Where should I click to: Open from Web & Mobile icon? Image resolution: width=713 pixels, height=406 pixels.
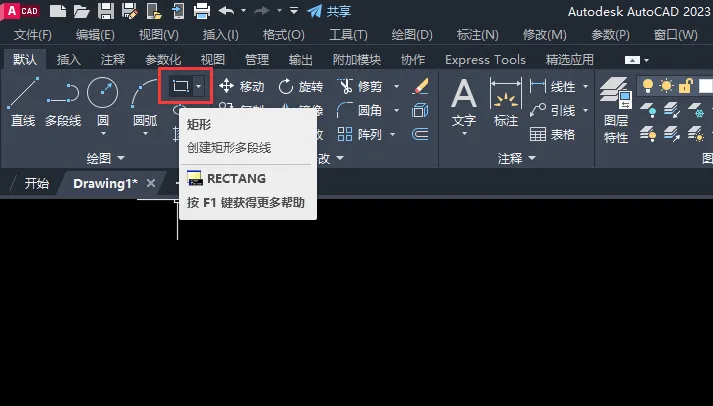pos(154,11)
